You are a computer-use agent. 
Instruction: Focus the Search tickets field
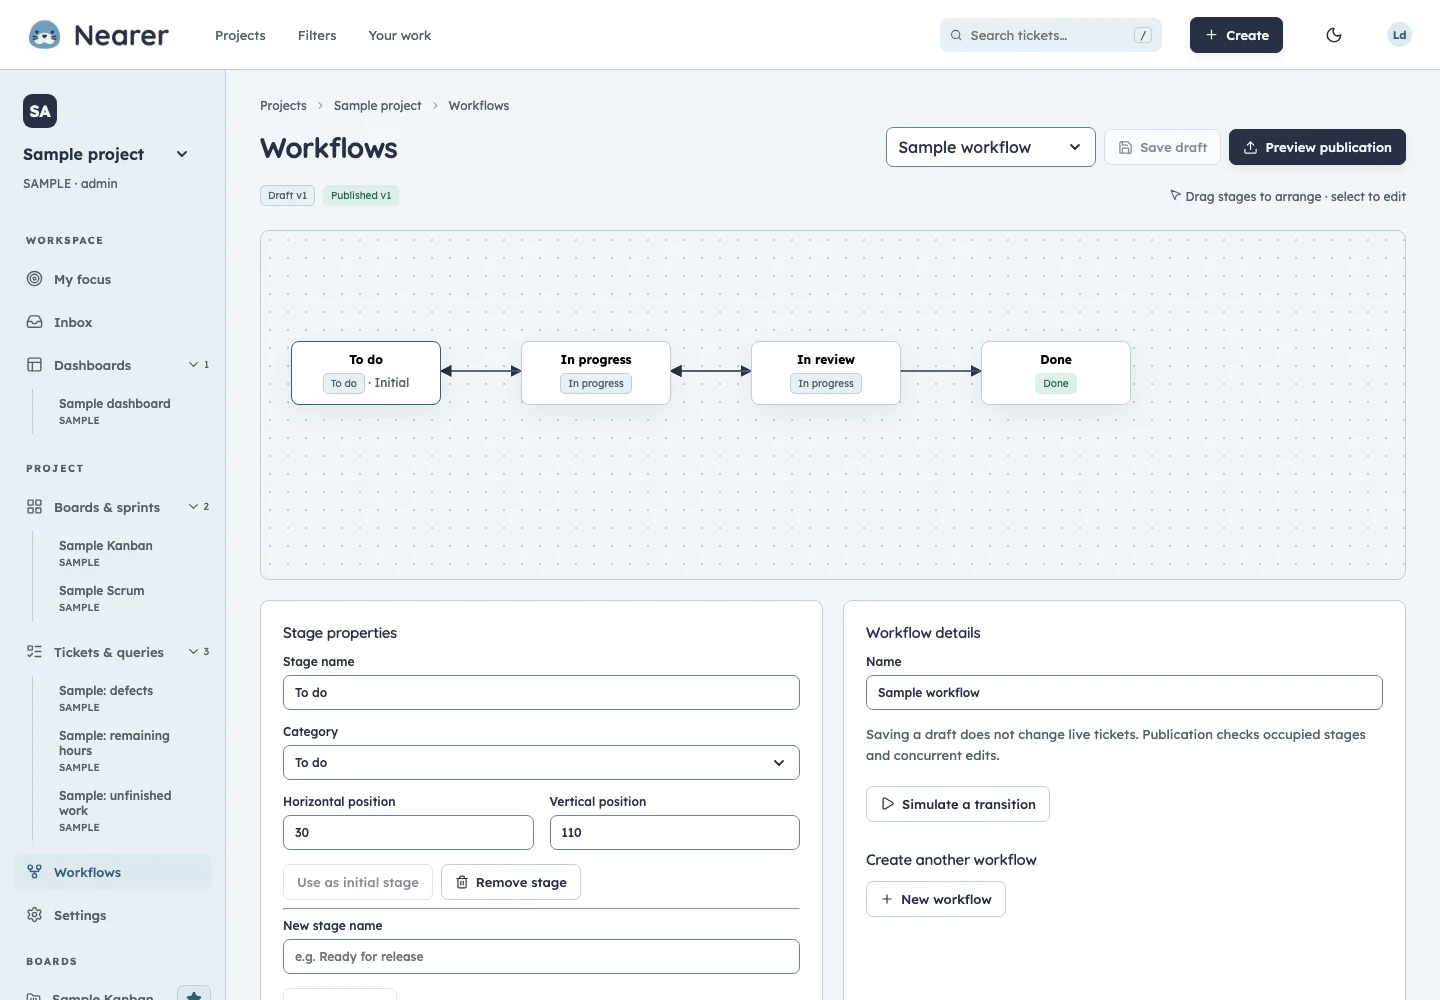click(x=1050, y=35)
